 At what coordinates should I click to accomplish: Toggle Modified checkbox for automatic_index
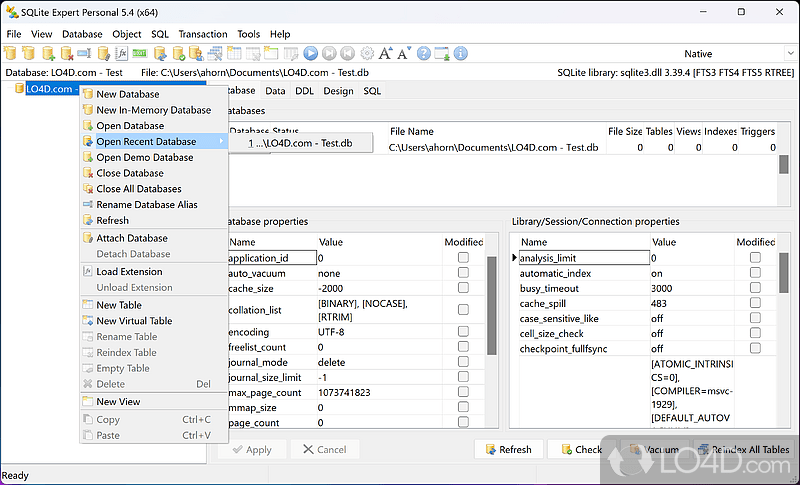(x=755, y=273)
